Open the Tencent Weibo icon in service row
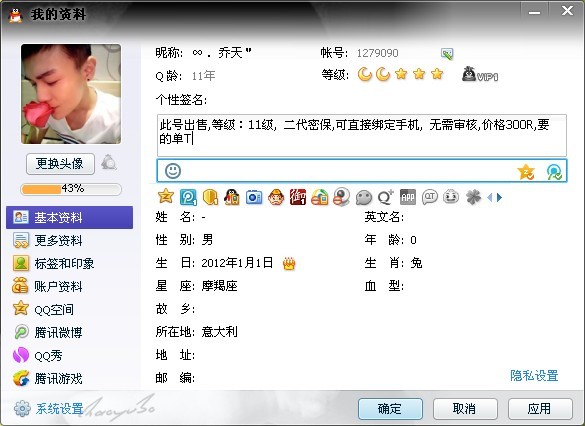This screenshot has height=426, width=585. pyautogui.click(x=188, y=197)
